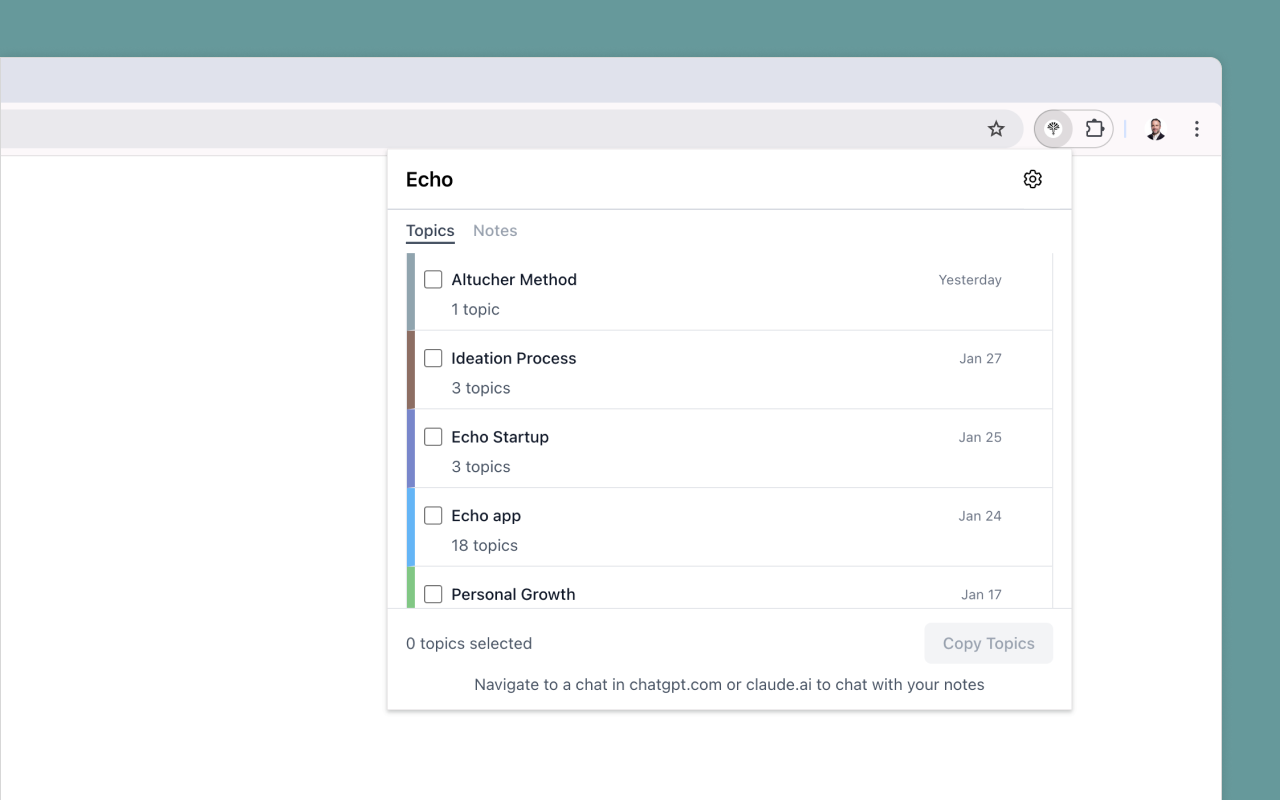
Task: Click the Altucher Method title
Action: tap(514, 280)
